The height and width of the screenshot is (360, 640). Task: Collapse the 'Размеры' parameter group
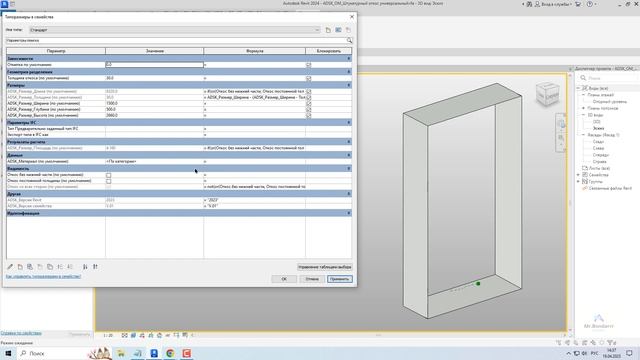[x=349, y=85]
